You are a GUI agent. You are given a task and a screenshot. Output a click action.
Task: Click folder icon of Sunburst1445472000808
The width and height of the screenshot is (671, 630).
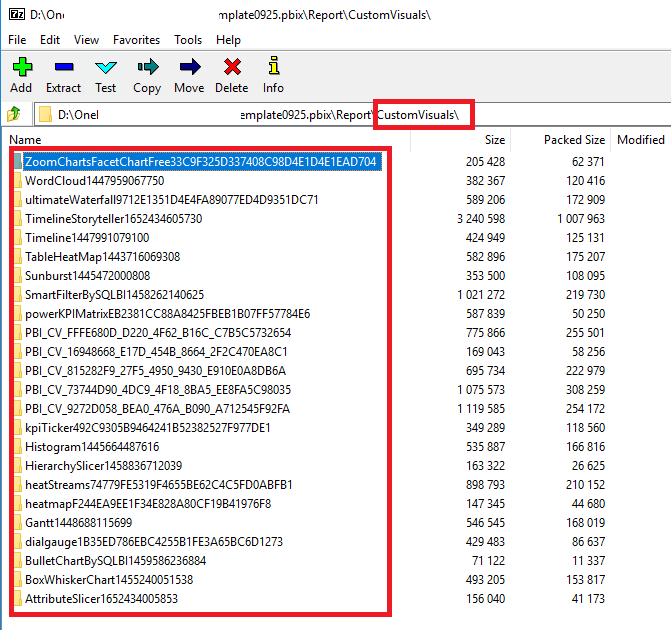click(x=18, y=276)
